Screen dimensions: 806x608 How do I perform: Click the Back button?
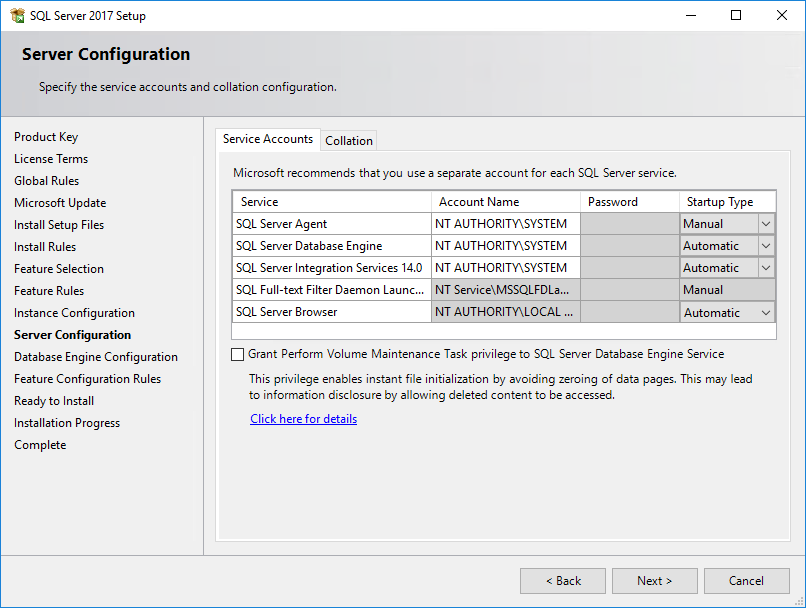pyautogui.click(x=563, y=581)
